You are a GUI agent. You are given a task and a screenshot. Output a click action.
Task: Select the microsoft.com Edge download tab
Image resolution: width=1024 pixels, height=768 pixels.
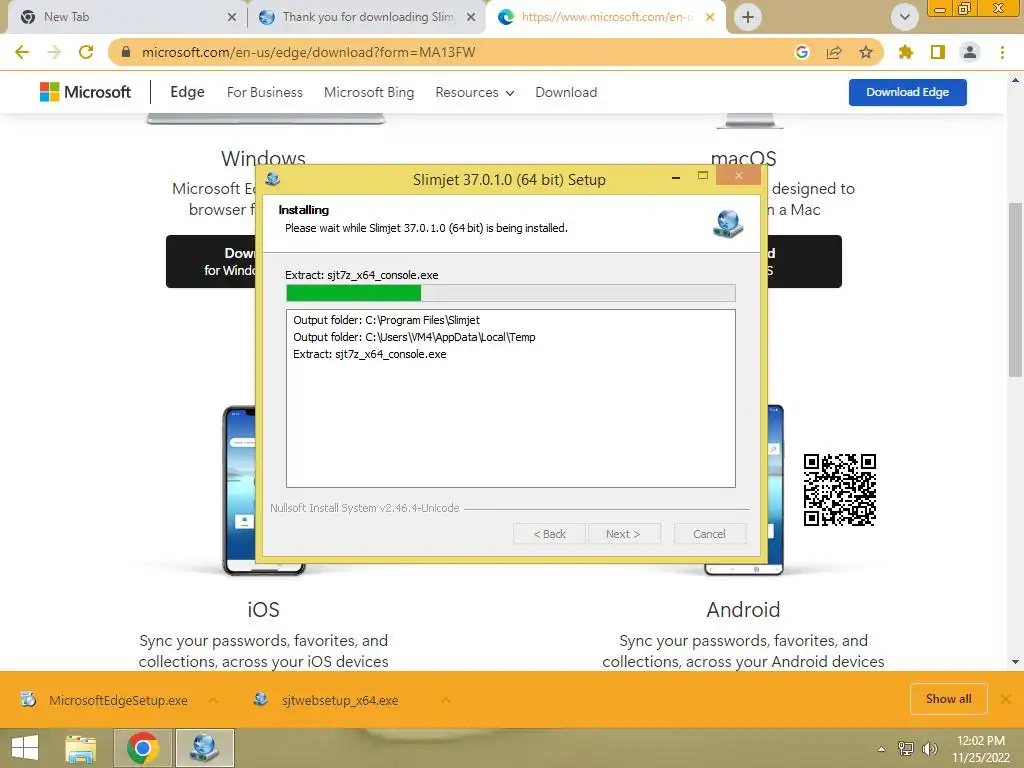click(606, 17)
